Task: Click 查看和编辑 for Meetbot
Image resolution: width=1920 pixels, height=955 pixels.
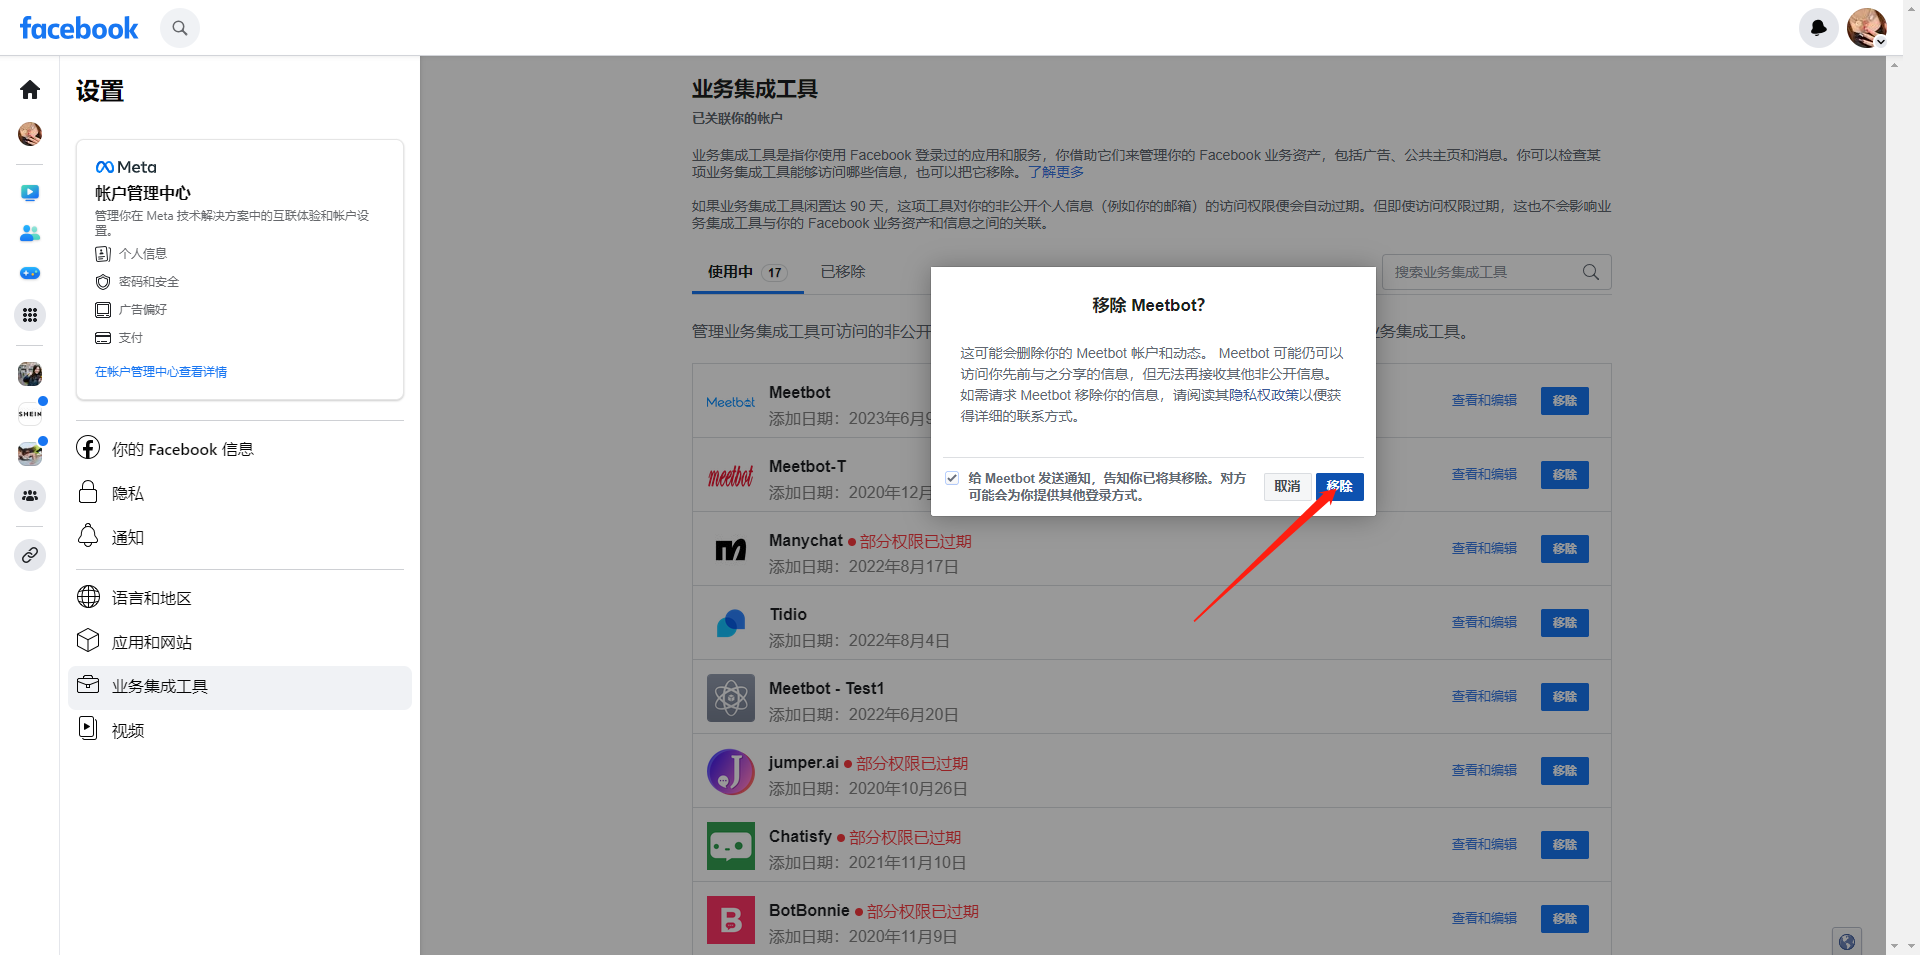Action: [1484, 400]
